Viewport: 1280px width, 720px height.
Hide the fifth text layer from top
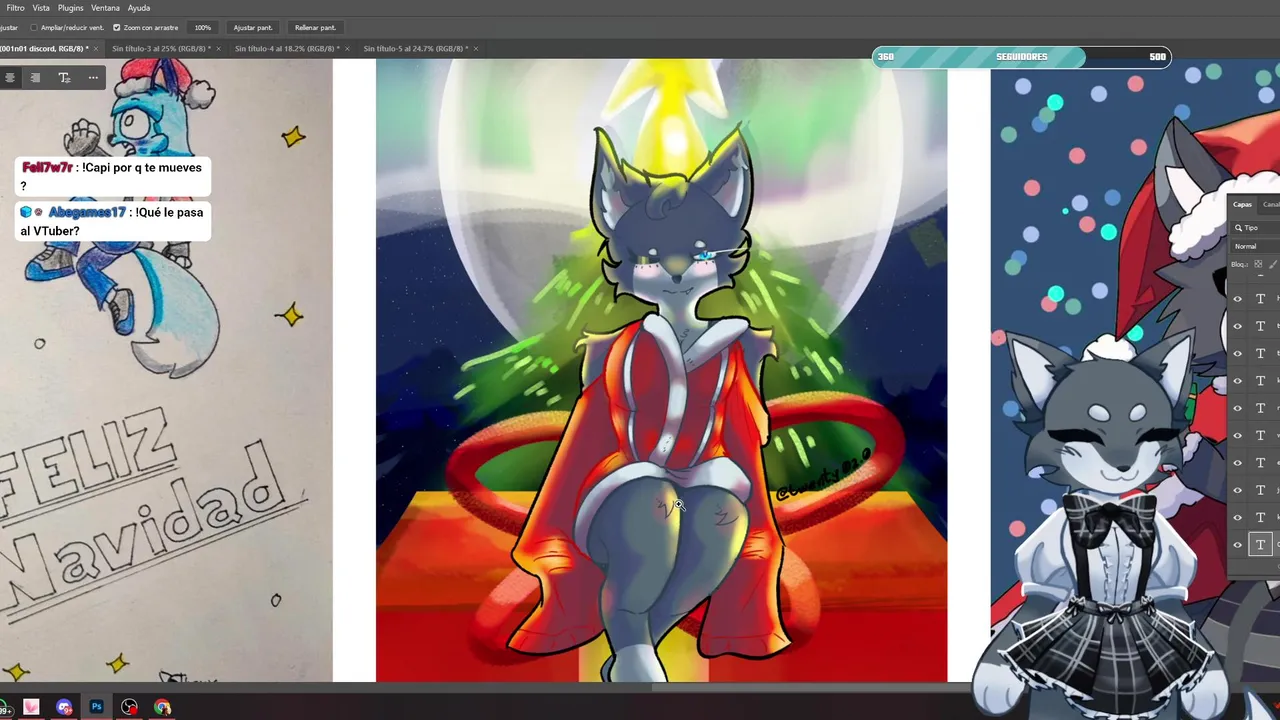click(1238, 408)
